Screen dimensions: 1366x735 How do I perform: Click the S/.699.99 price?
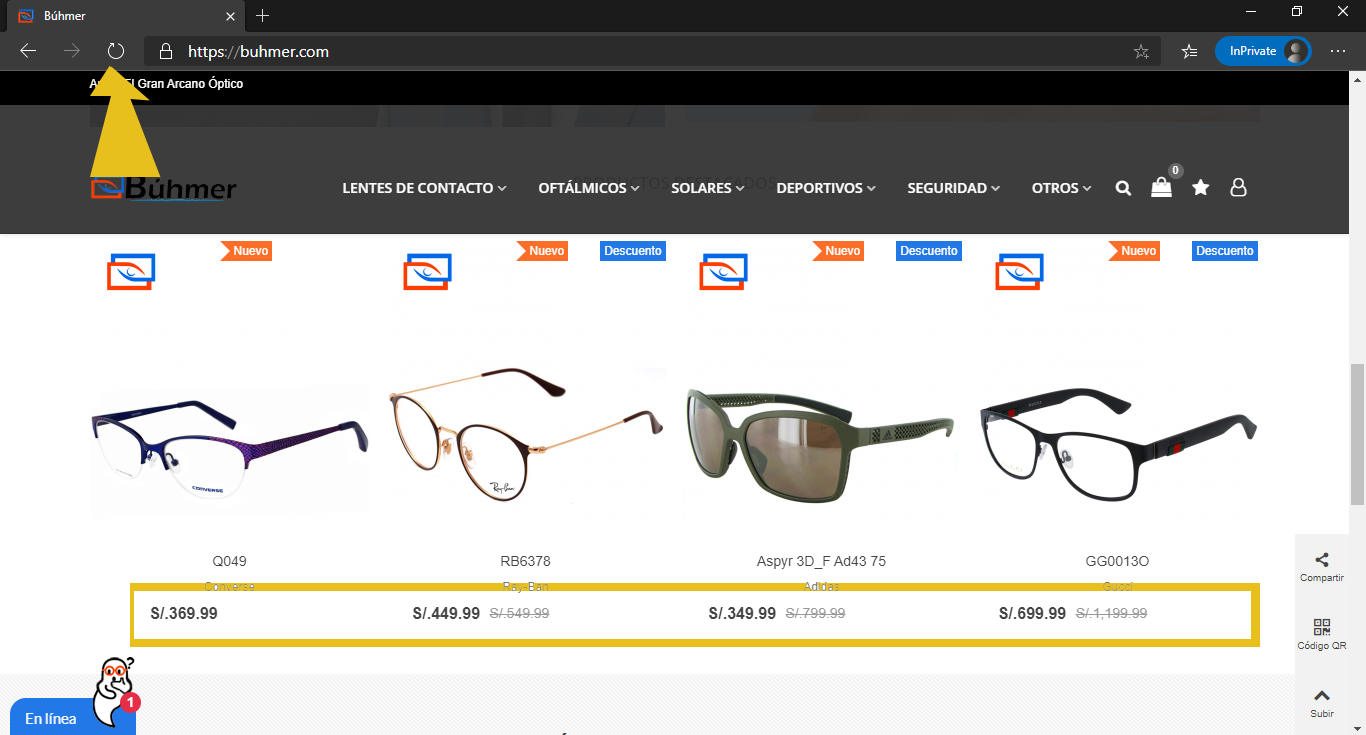(1032, 613)
